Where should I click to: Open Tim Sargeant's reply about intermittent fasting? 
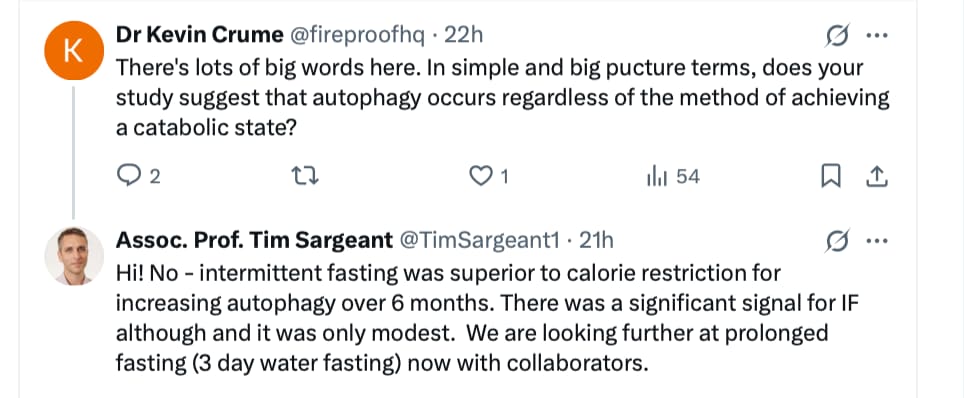pos(472,318)
